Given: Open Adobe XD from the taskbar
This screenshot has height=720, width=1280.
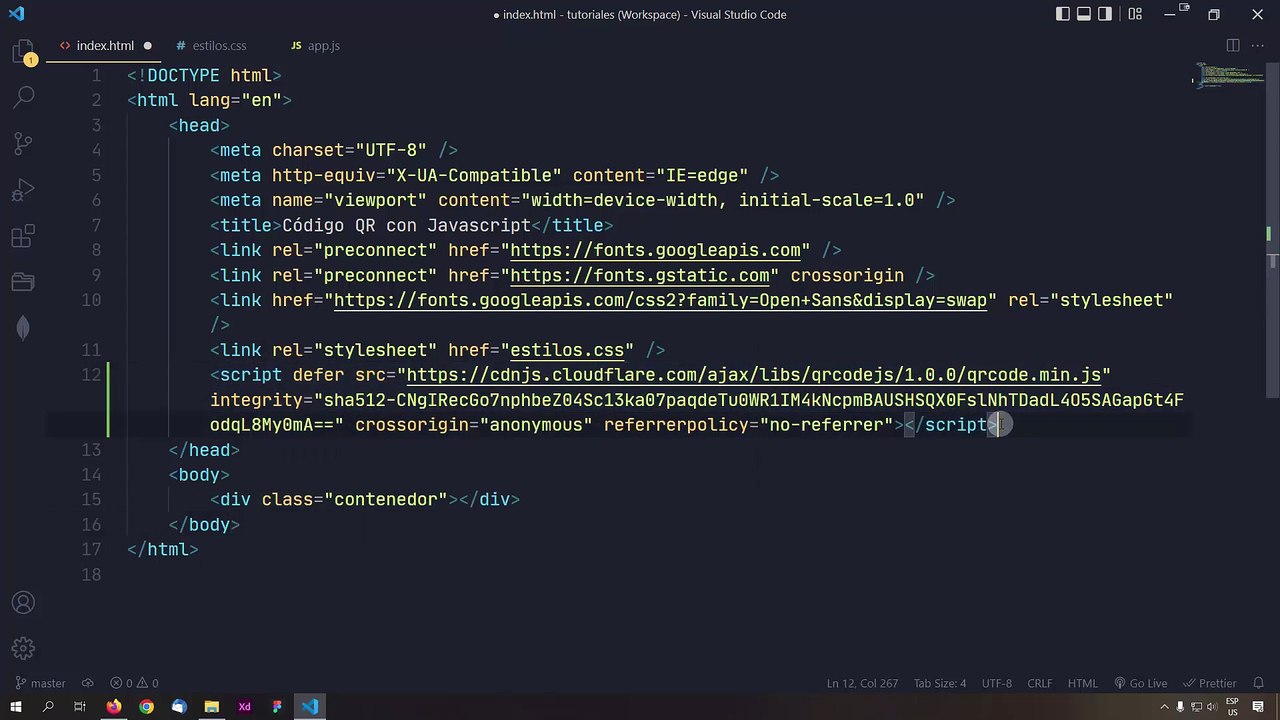Looking at the screenshot, I should click(x=244, y=707).
